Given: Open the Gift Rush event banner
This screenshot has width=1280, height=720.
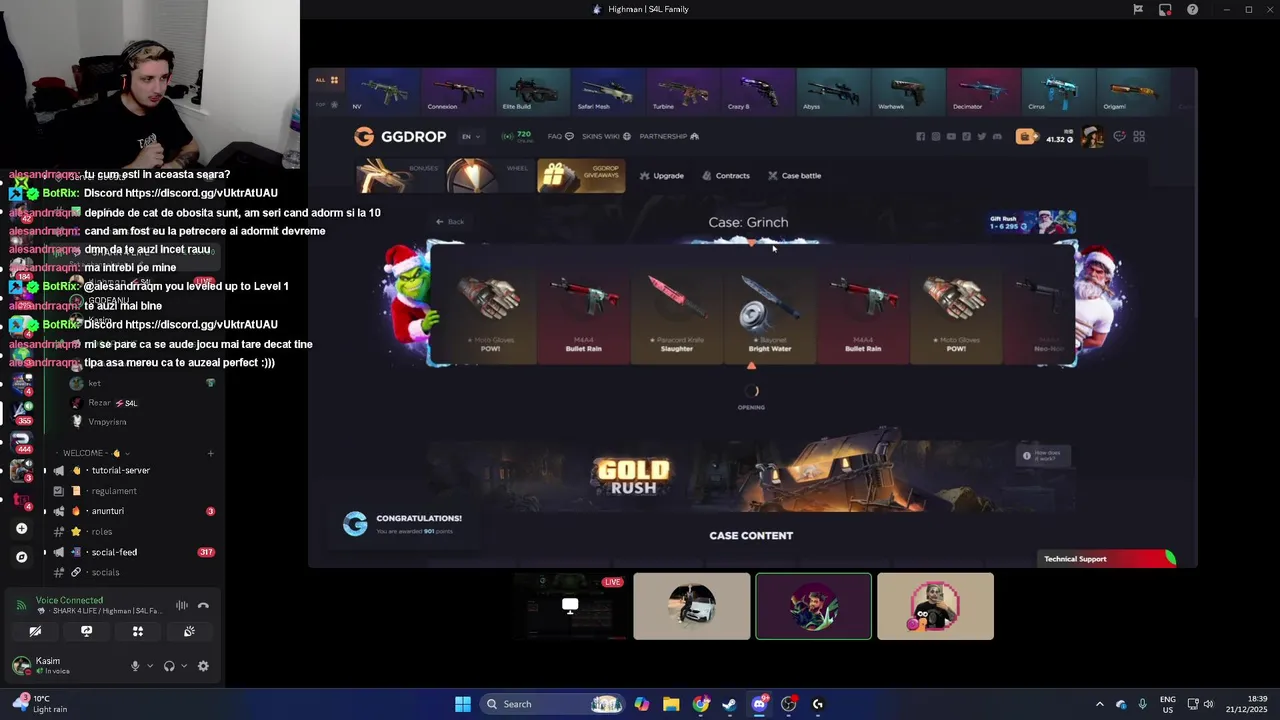Looking at the screenshot, I should coord(1032,222).
